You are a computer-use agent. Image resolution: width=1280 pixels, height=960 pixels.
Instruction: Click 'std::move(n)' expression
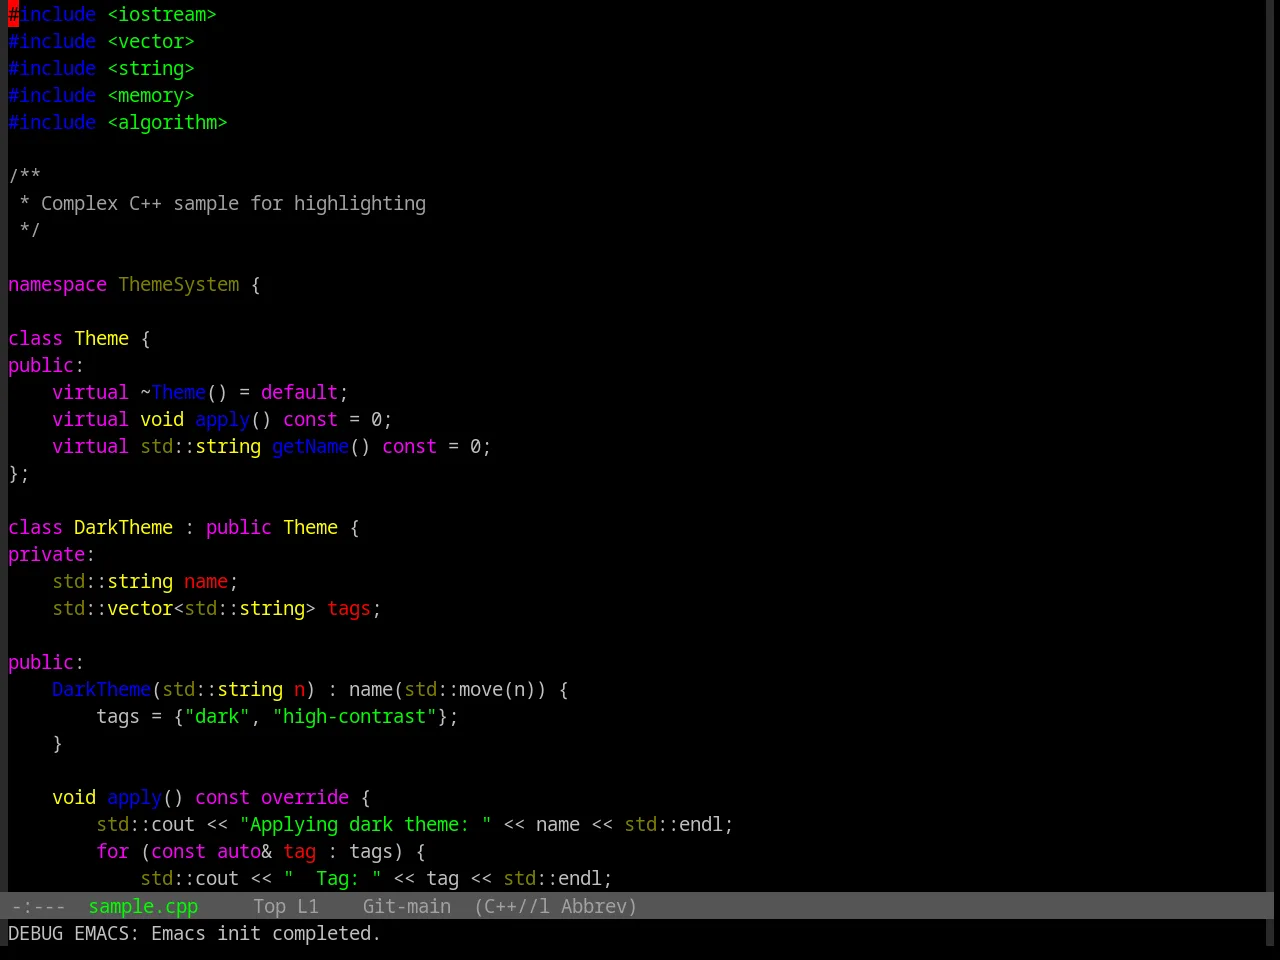[470, 689]
